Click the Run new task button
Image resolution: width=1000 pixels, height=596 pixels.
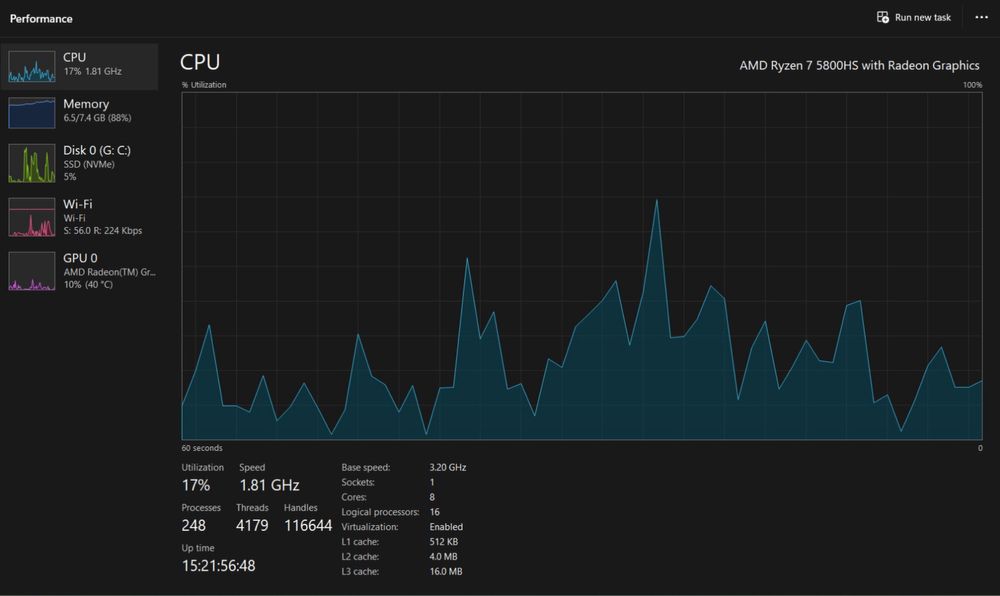(x=914, y=17)
